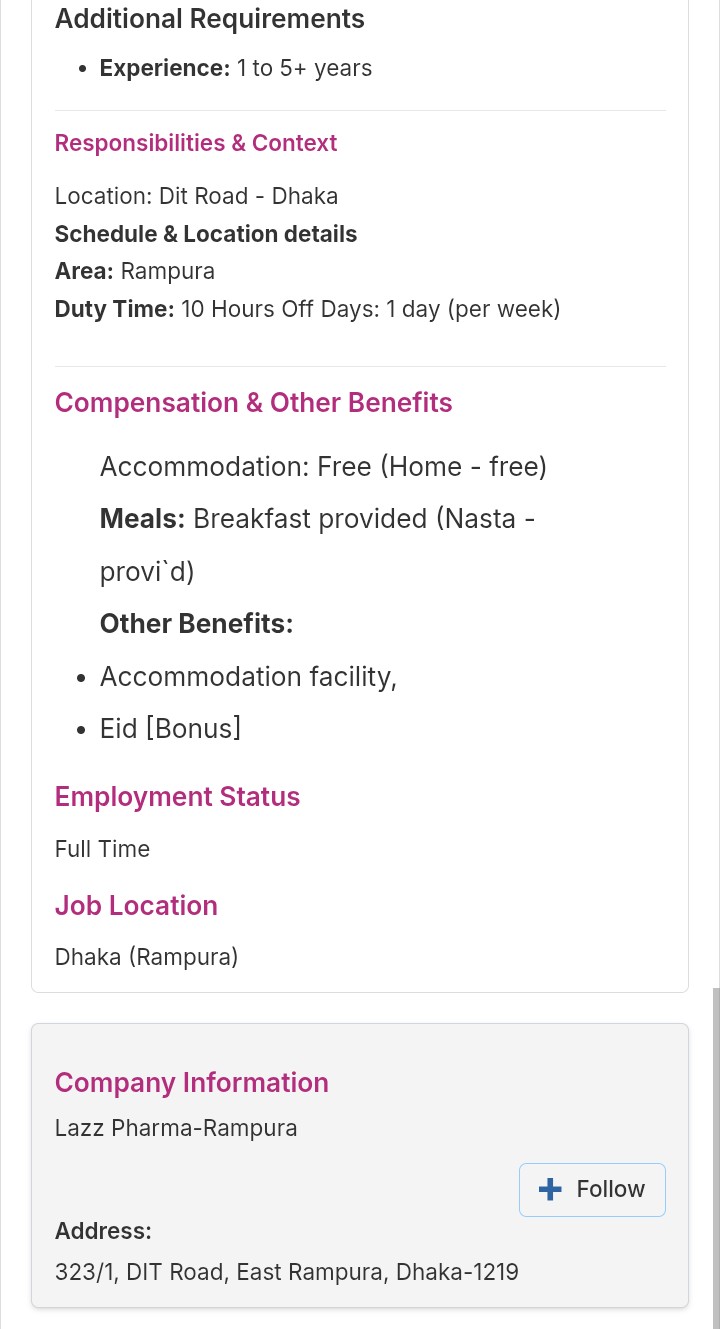Viewport: 720px width, 1329px height.
Task: Click the Schedule & Location details label
Action: [205, 234]
